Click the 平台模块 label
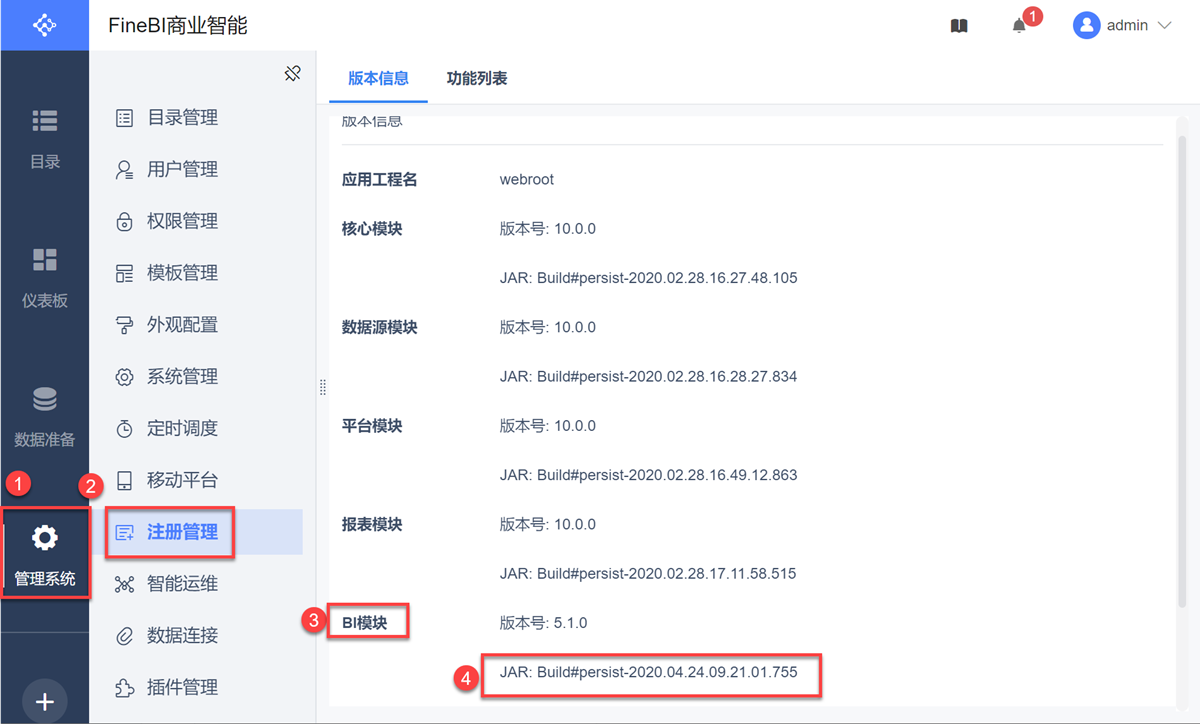The width and height of the screenshot is (1200, 724). click(x=372, y=426)
